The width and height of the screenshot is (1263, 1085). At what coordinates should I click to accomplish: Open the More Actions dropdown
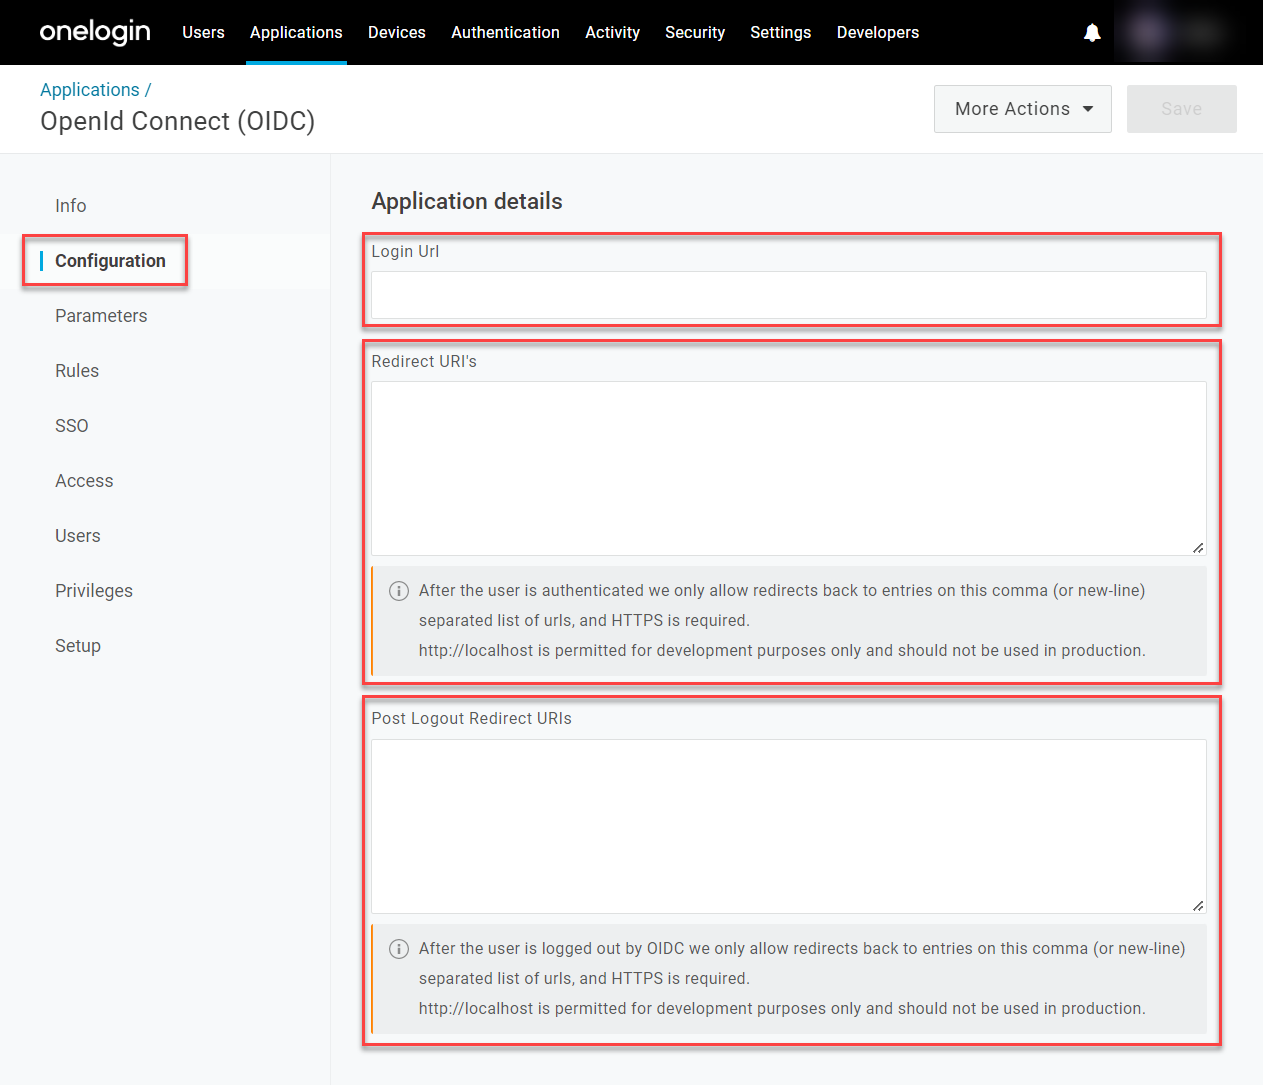coord(1021,108)
